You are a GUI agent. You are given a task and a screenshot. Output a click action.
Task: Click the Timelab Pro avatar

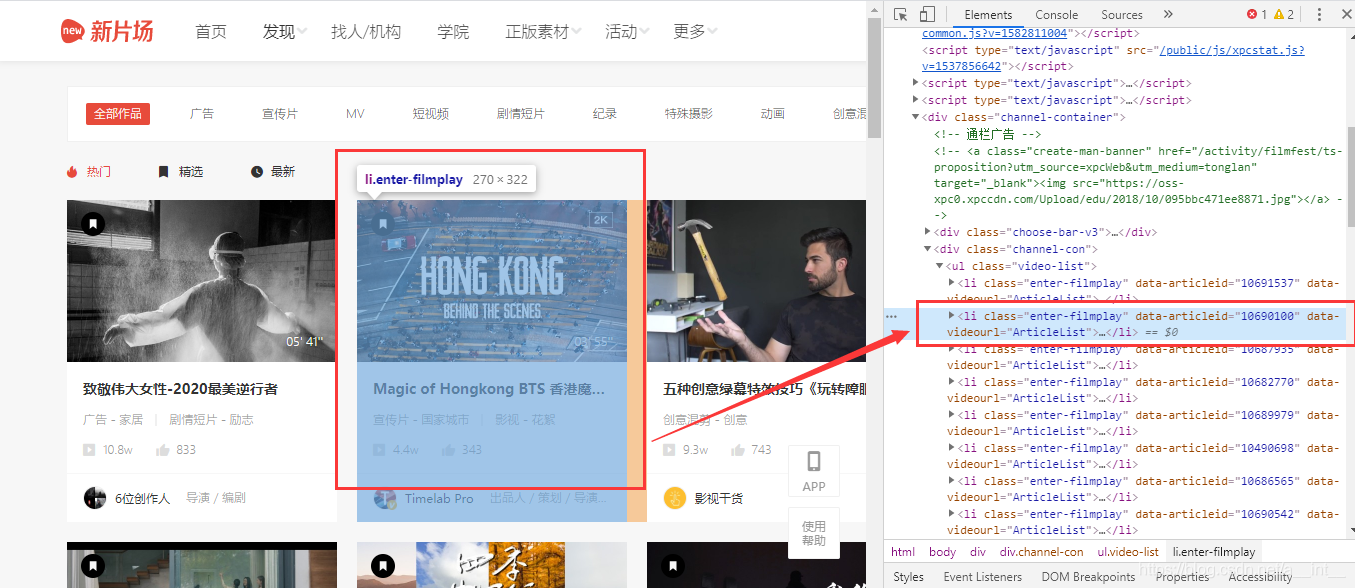385,498
